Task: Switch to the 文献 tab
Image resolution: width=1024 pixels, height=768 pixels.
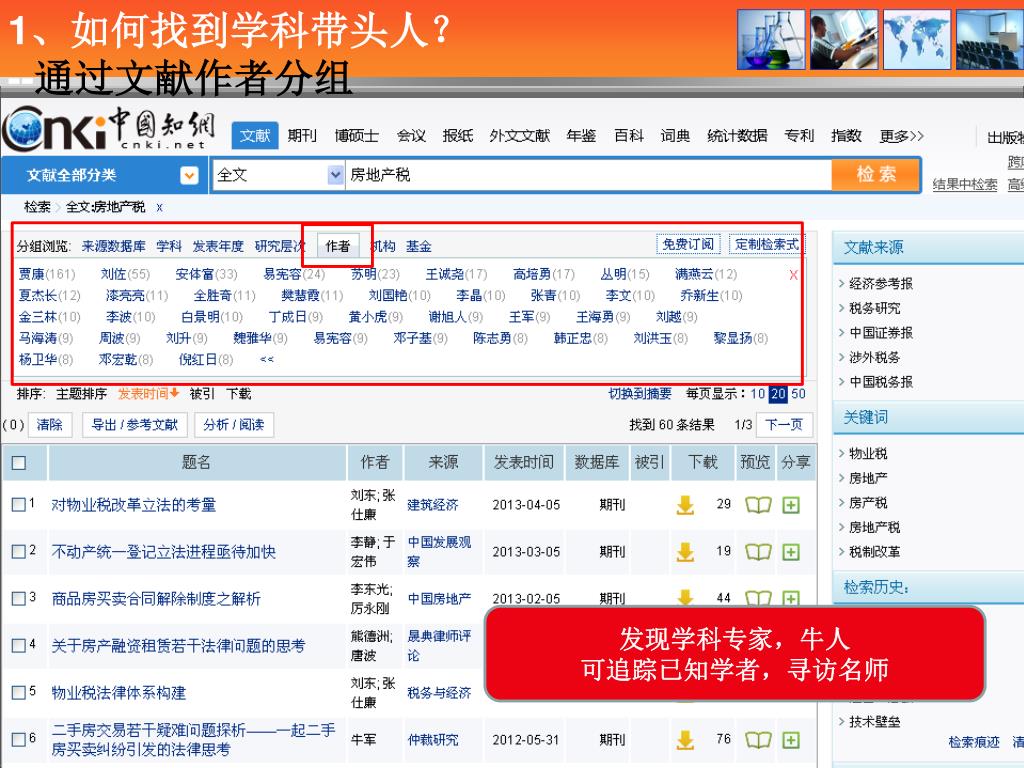Action: coord(255,136)
